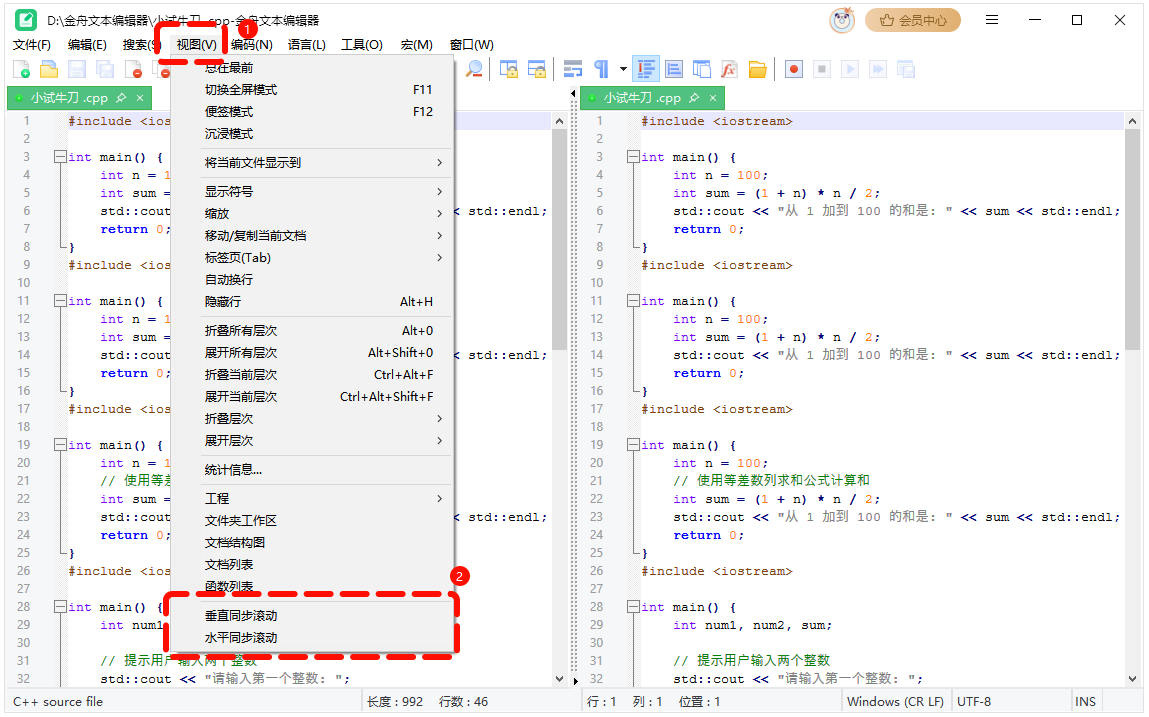Click the vertical sync scrolling lock icon
This screenshot has width=1149, height=717.
click(x=509, y=70)
